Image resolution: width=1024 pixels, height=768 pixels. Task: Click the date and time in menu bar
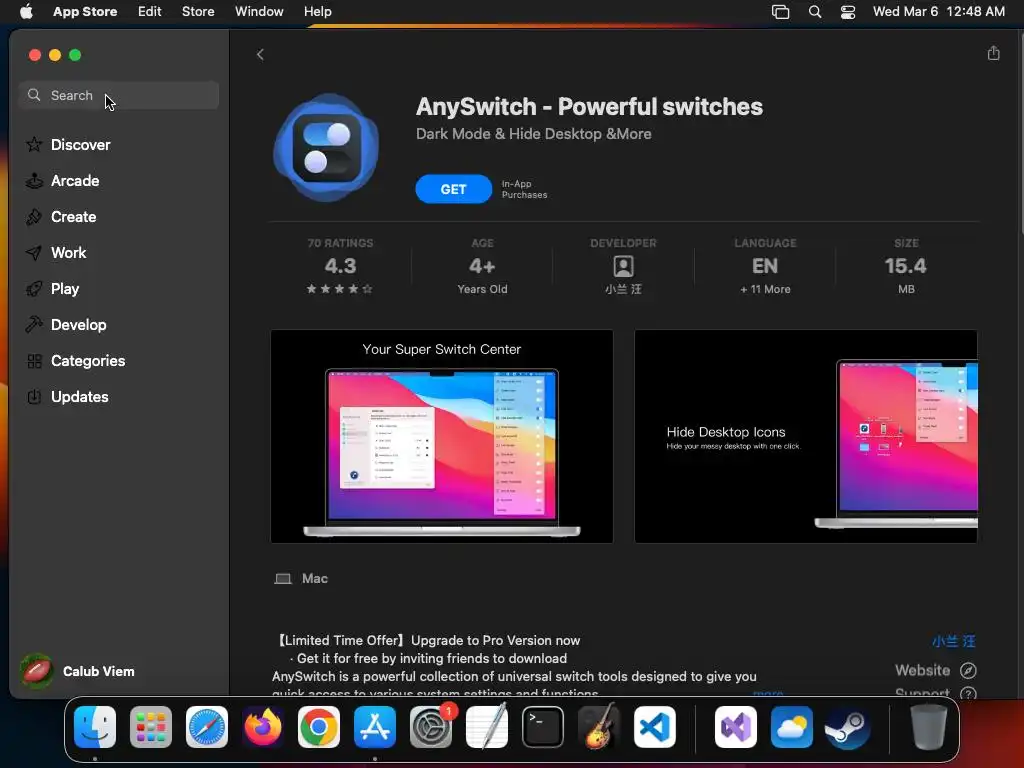pos(938,11)
